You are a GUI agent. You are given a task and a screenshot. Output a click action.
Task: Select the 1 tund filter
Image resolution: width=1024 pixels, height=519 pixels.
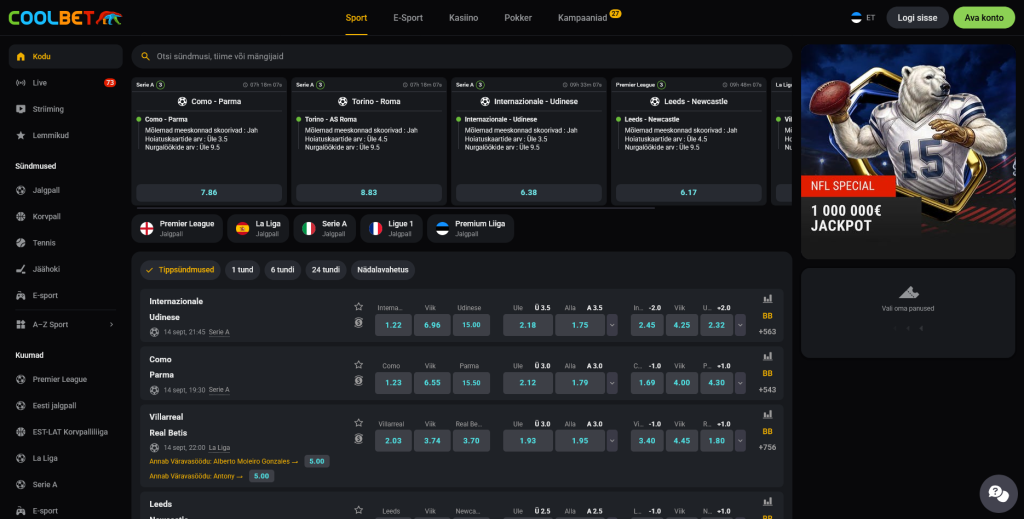pos(242,270)
